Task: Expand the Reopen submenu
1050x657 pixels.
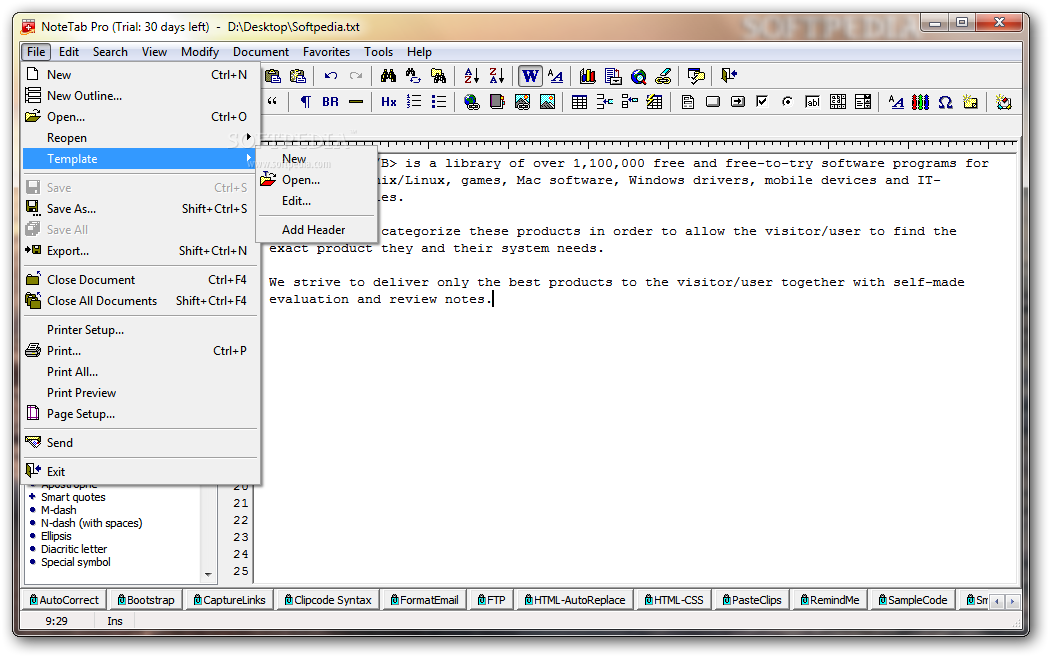Action: [x=141, y=137]
